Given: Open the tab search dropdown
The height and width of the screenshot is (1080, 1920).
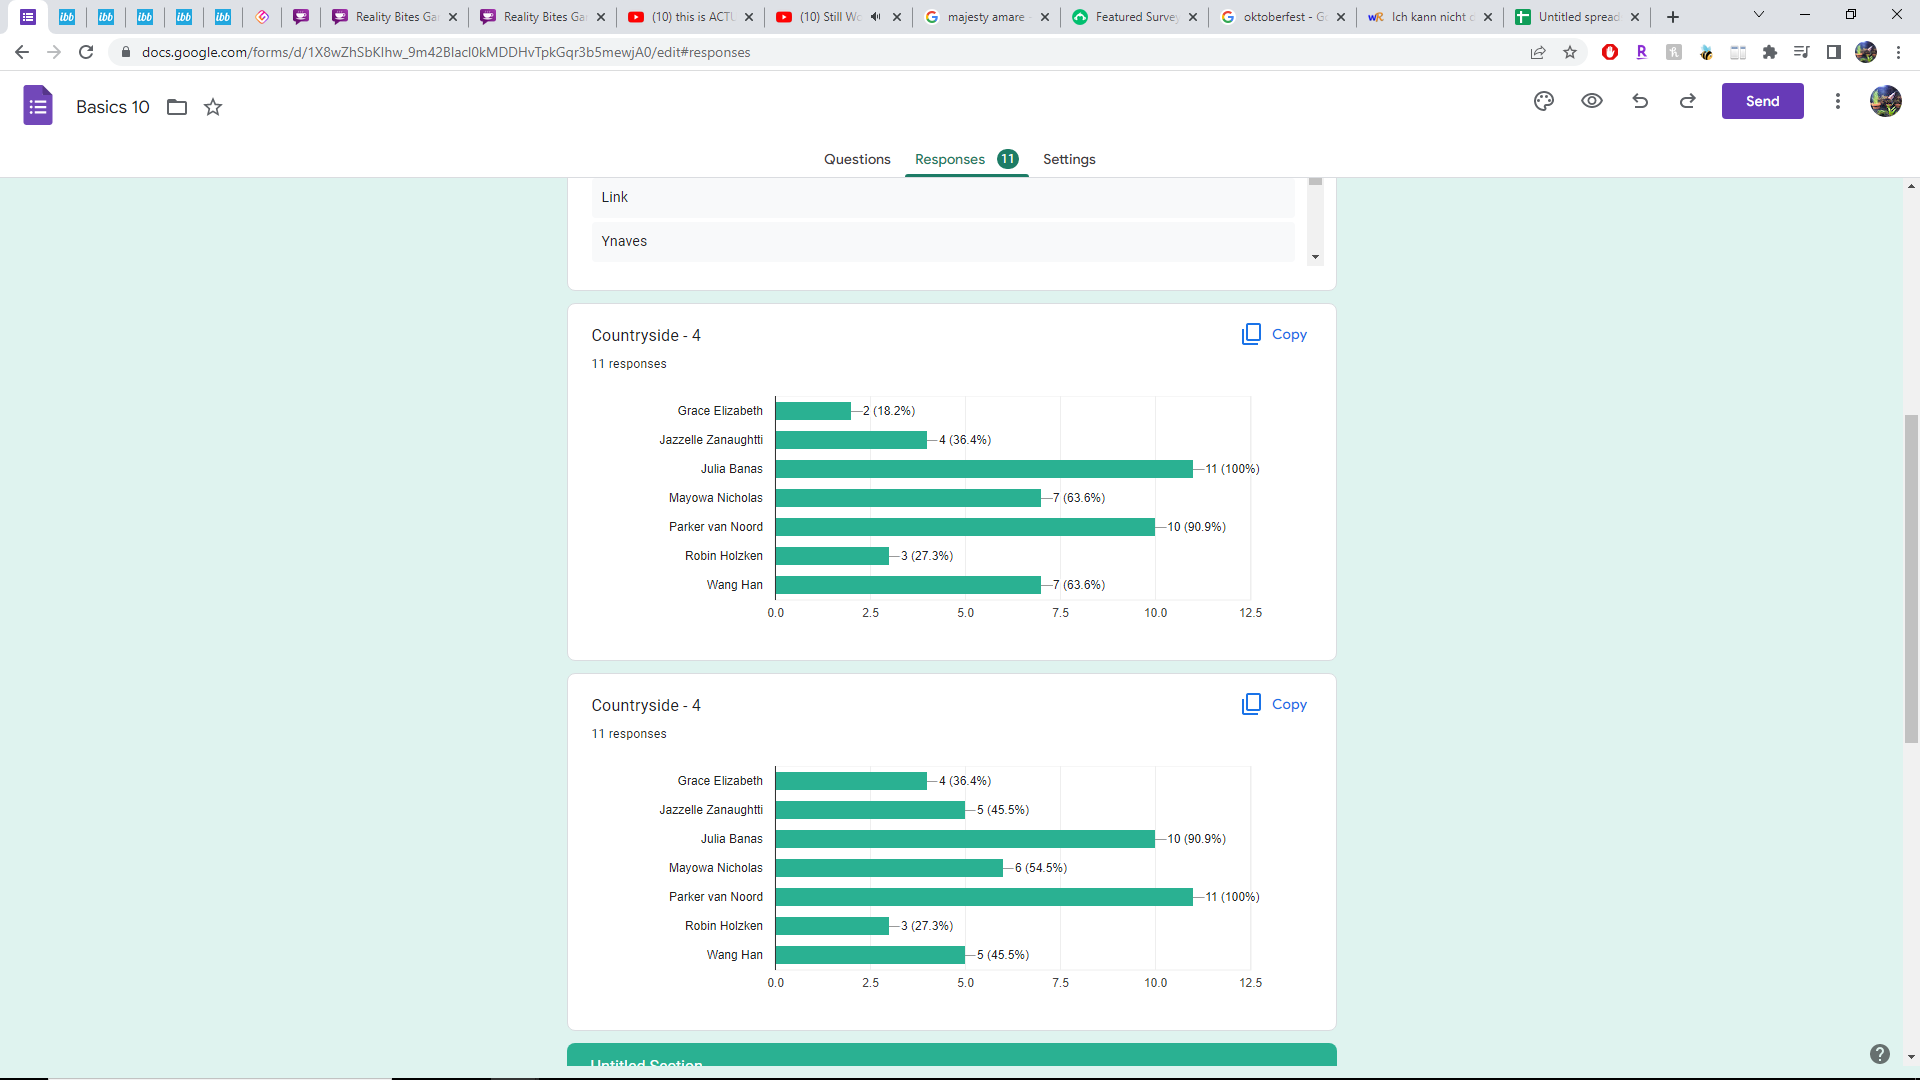Looking at the screenshot, I should [1759, 15].
